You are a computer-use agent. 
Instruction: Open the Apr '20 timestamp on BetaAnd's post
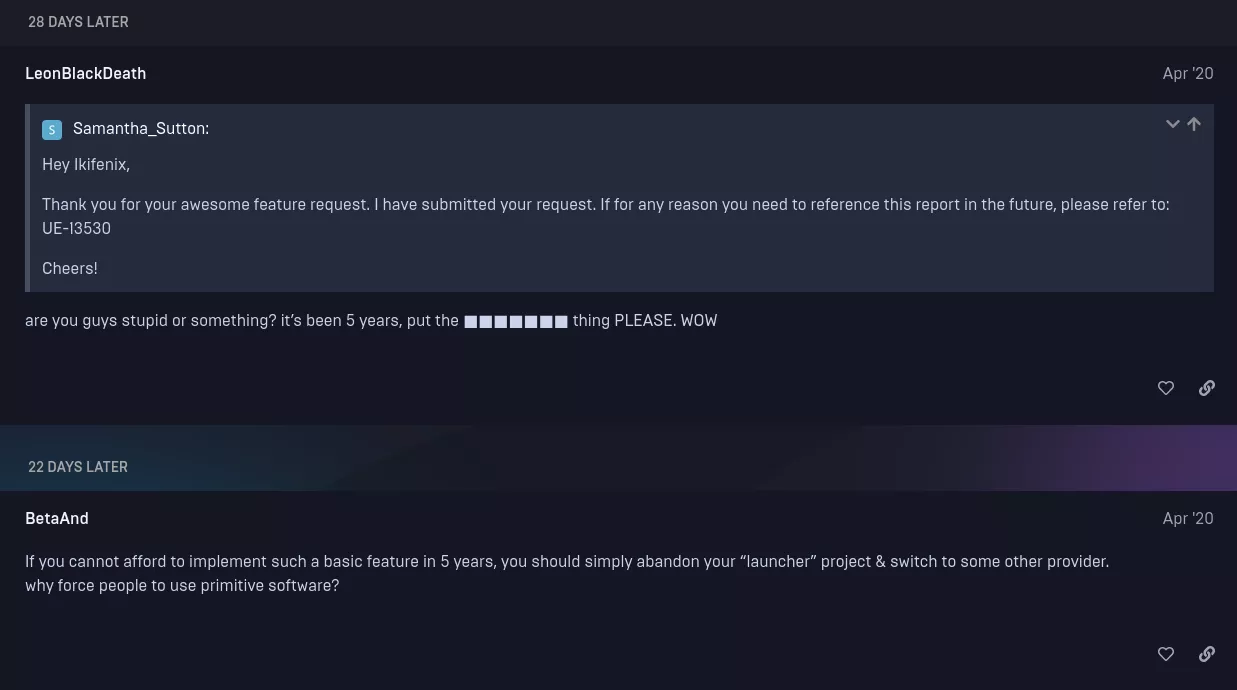[x=1188, y=518]
